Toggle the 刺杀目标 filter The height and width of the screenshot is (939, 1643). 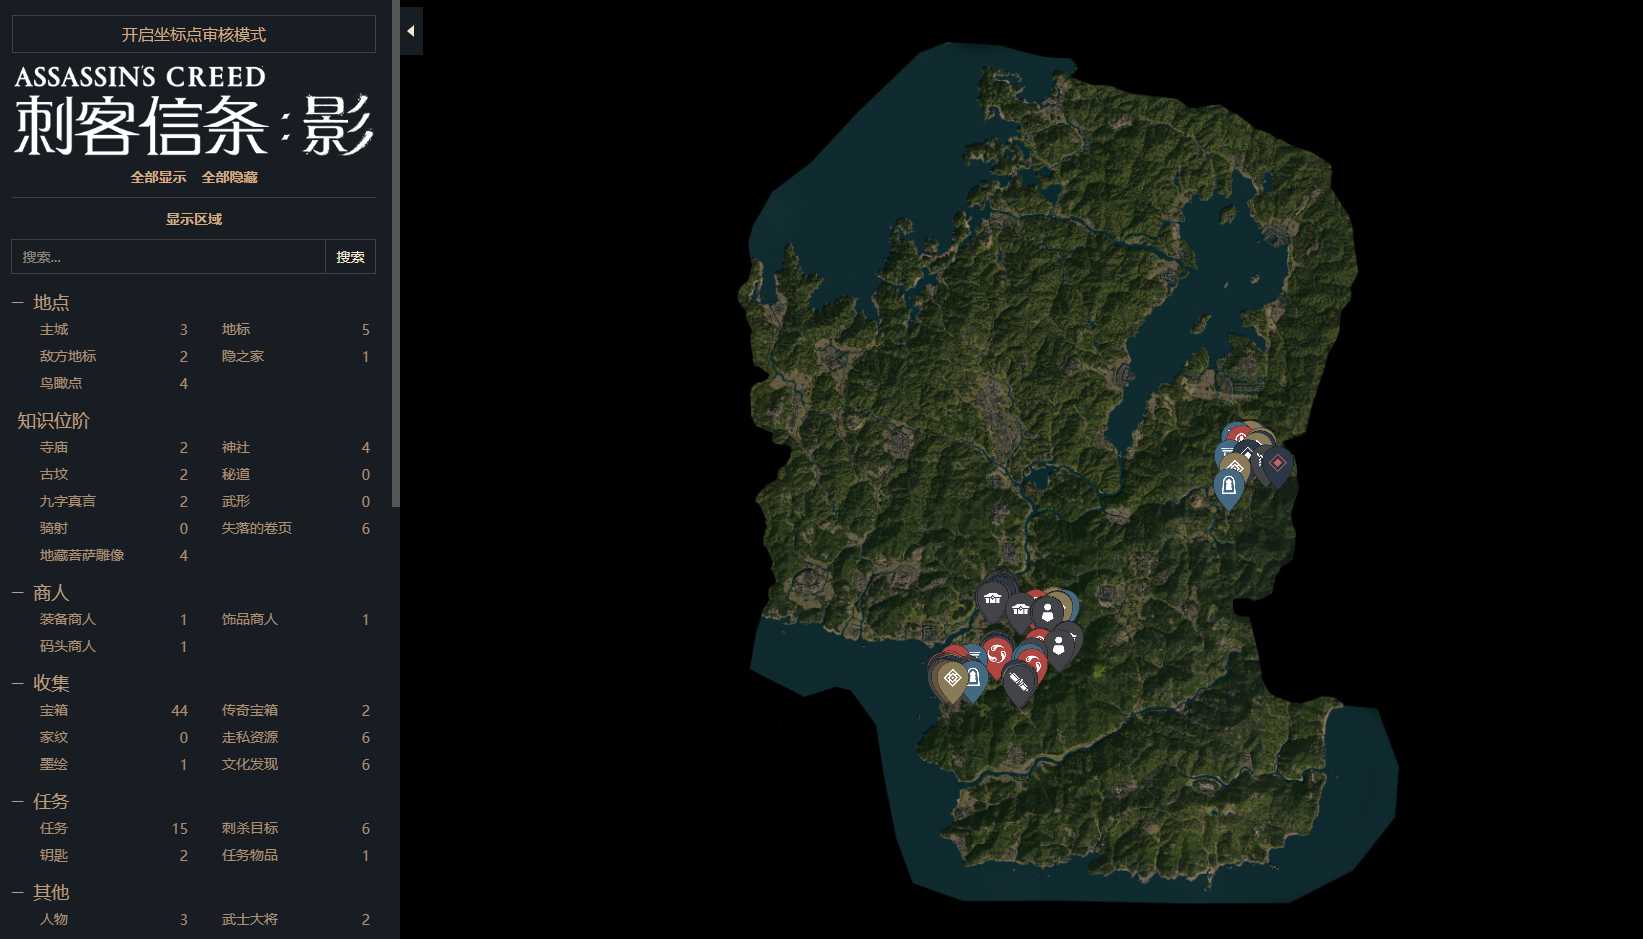pyautogui.click(x=250, y=829)
